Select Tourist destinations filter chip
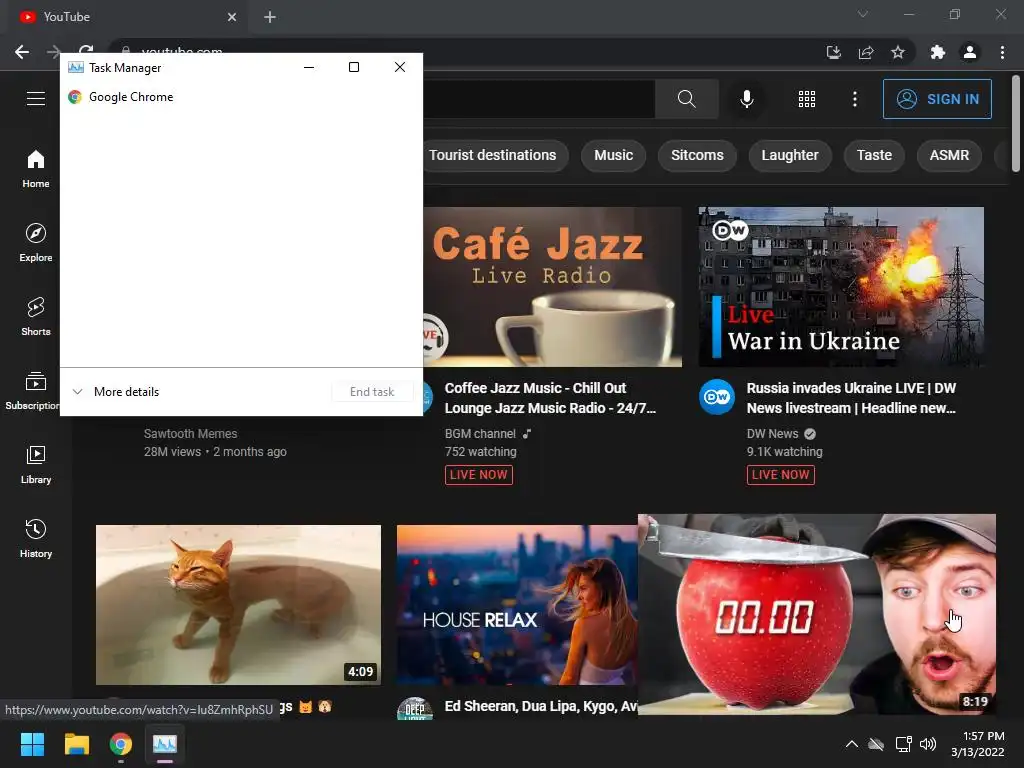1024x768 pixels. coord(492,155)
